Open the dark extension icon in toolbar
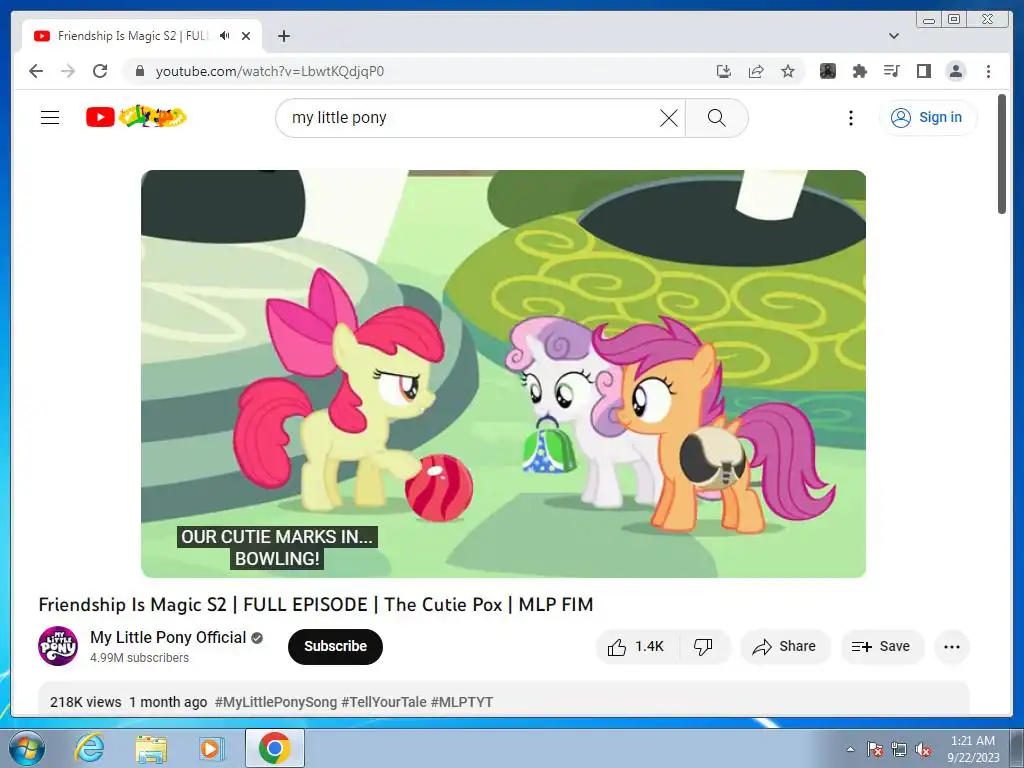Screen dimensions: 1024x768 tap(827, 71)
